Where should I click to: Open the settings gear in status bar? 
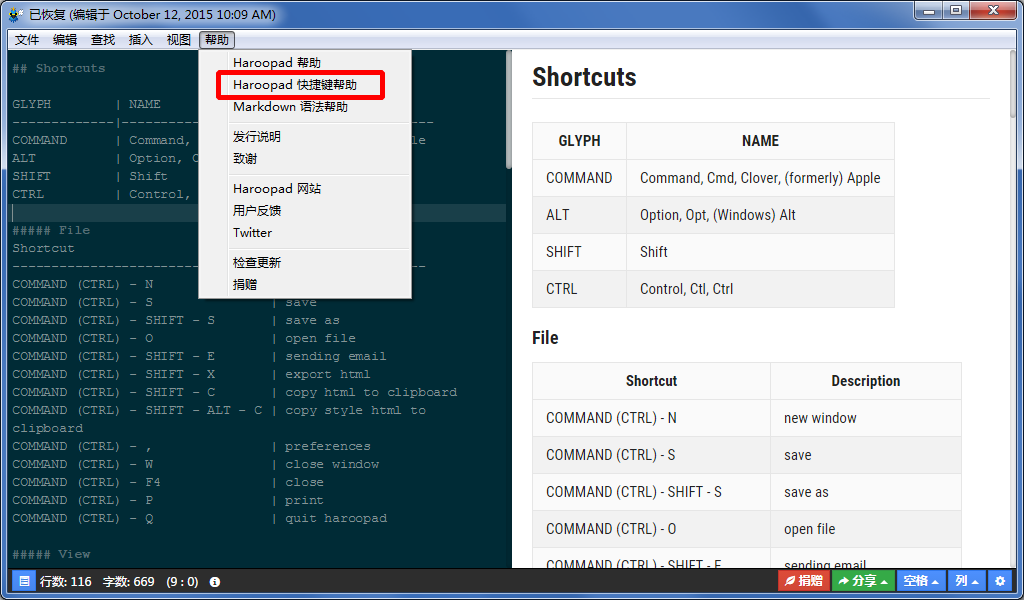[1000, 580]
